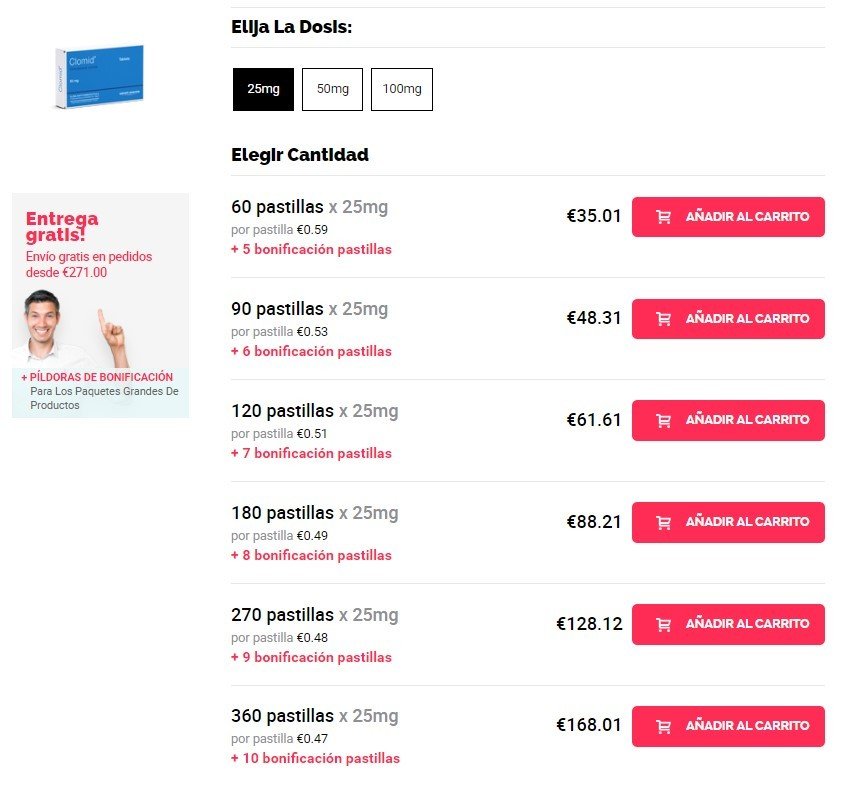Add the €128.12 package to cart
Viewport: 843px width, 798px height.
[x=728, y=625]
